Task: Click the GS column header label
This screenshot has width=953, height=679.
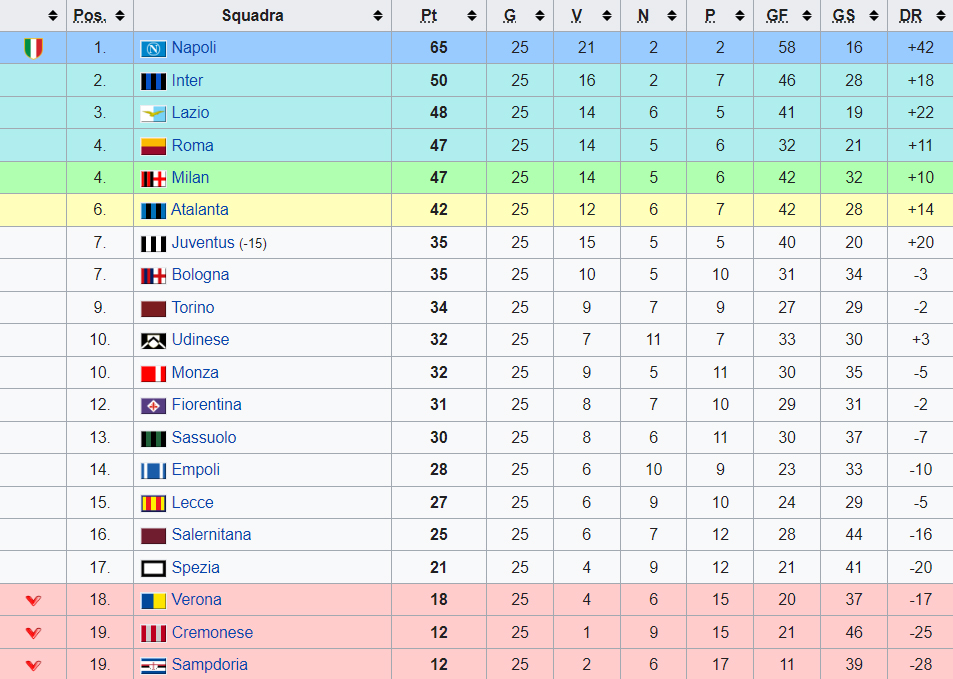Action: pyautogui.click(x=843, y=16)
